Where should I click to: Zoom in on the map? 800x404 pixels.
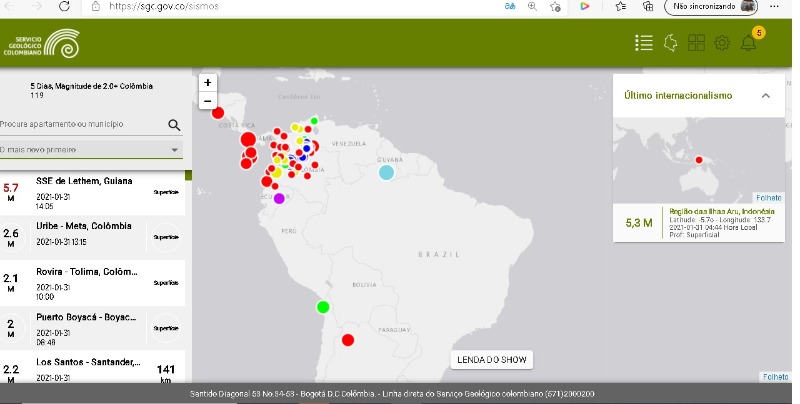207,82
